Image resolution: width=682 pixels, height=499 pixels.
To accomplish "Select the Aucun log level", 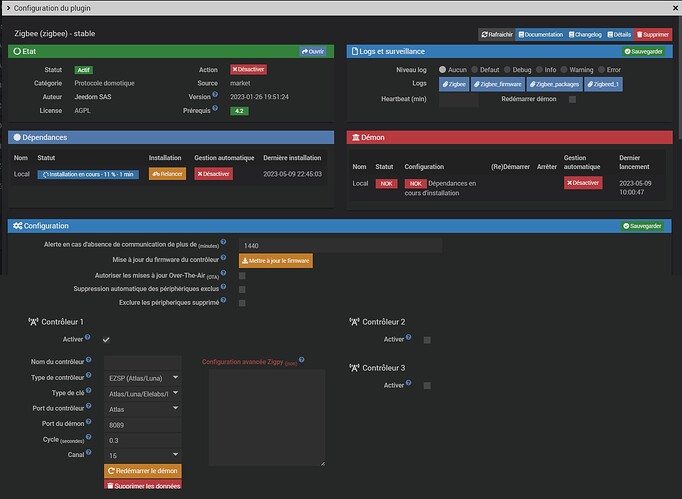I will [x=442, y=70].
